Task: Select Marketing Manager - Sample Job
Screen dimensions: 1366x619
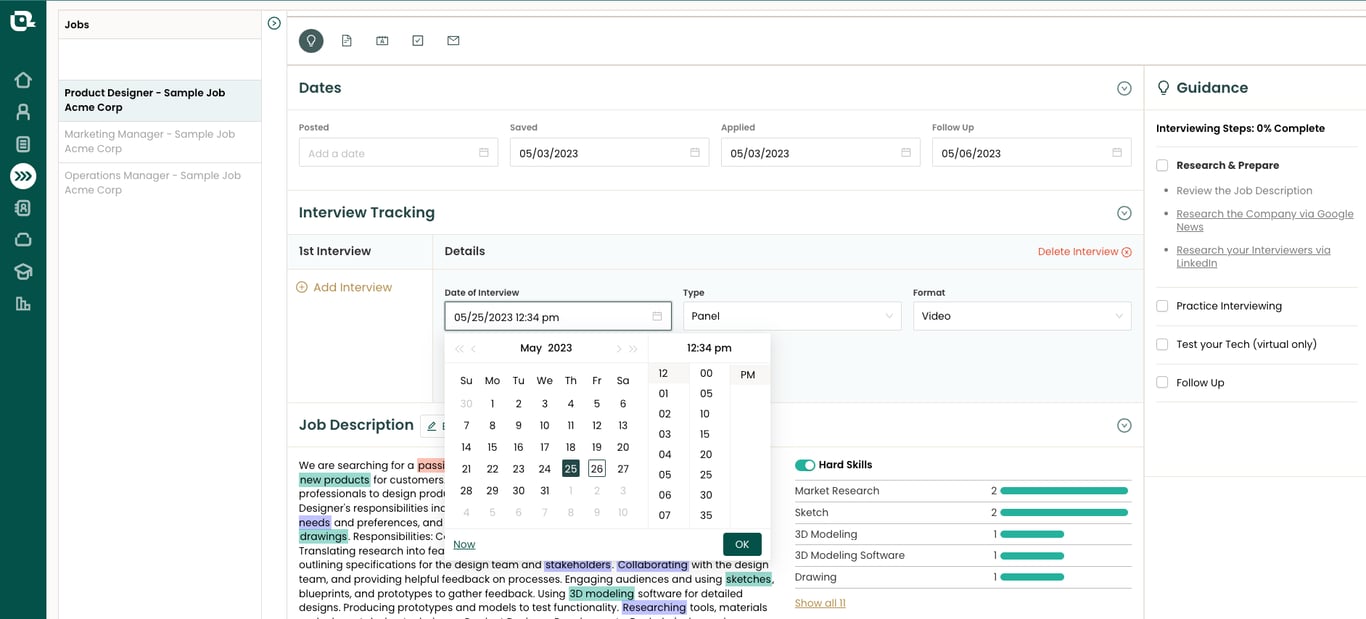Action: [x=160, y=141]
